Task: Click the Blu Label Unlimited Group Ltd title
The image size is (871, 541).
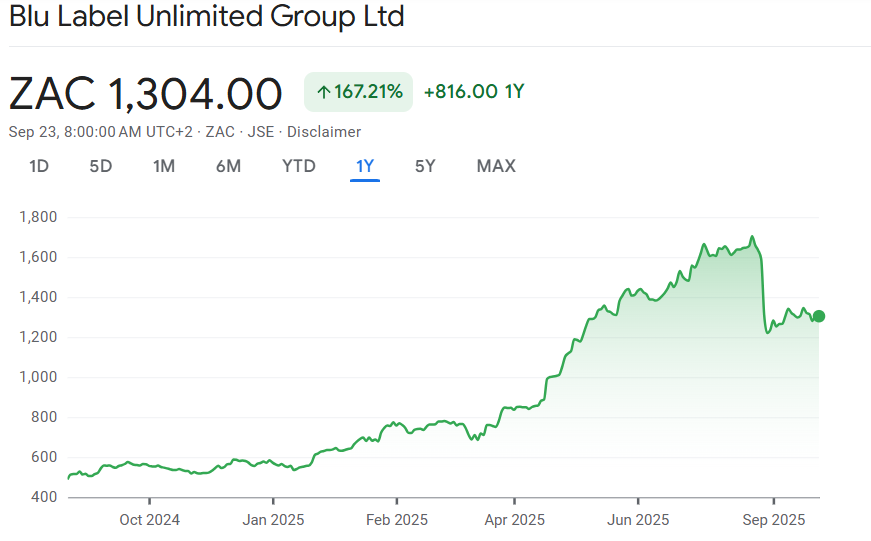Action: [x=207, y=16]
